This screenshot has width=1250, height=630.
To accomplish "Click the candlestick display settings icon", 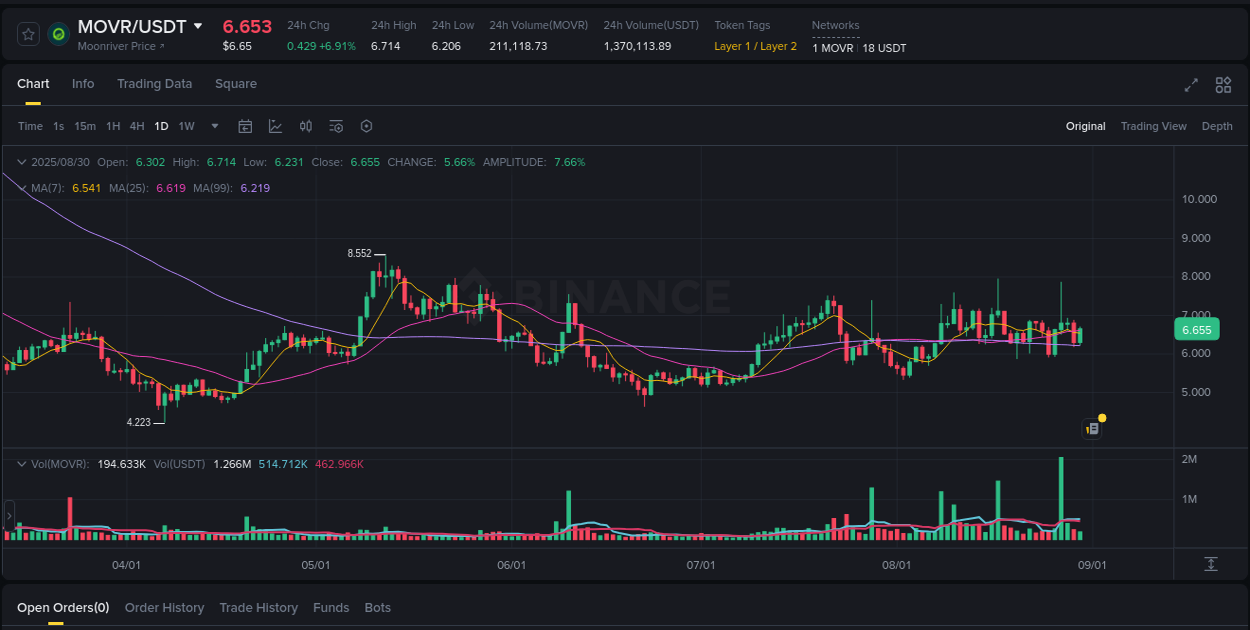I will tap(306, 126).
